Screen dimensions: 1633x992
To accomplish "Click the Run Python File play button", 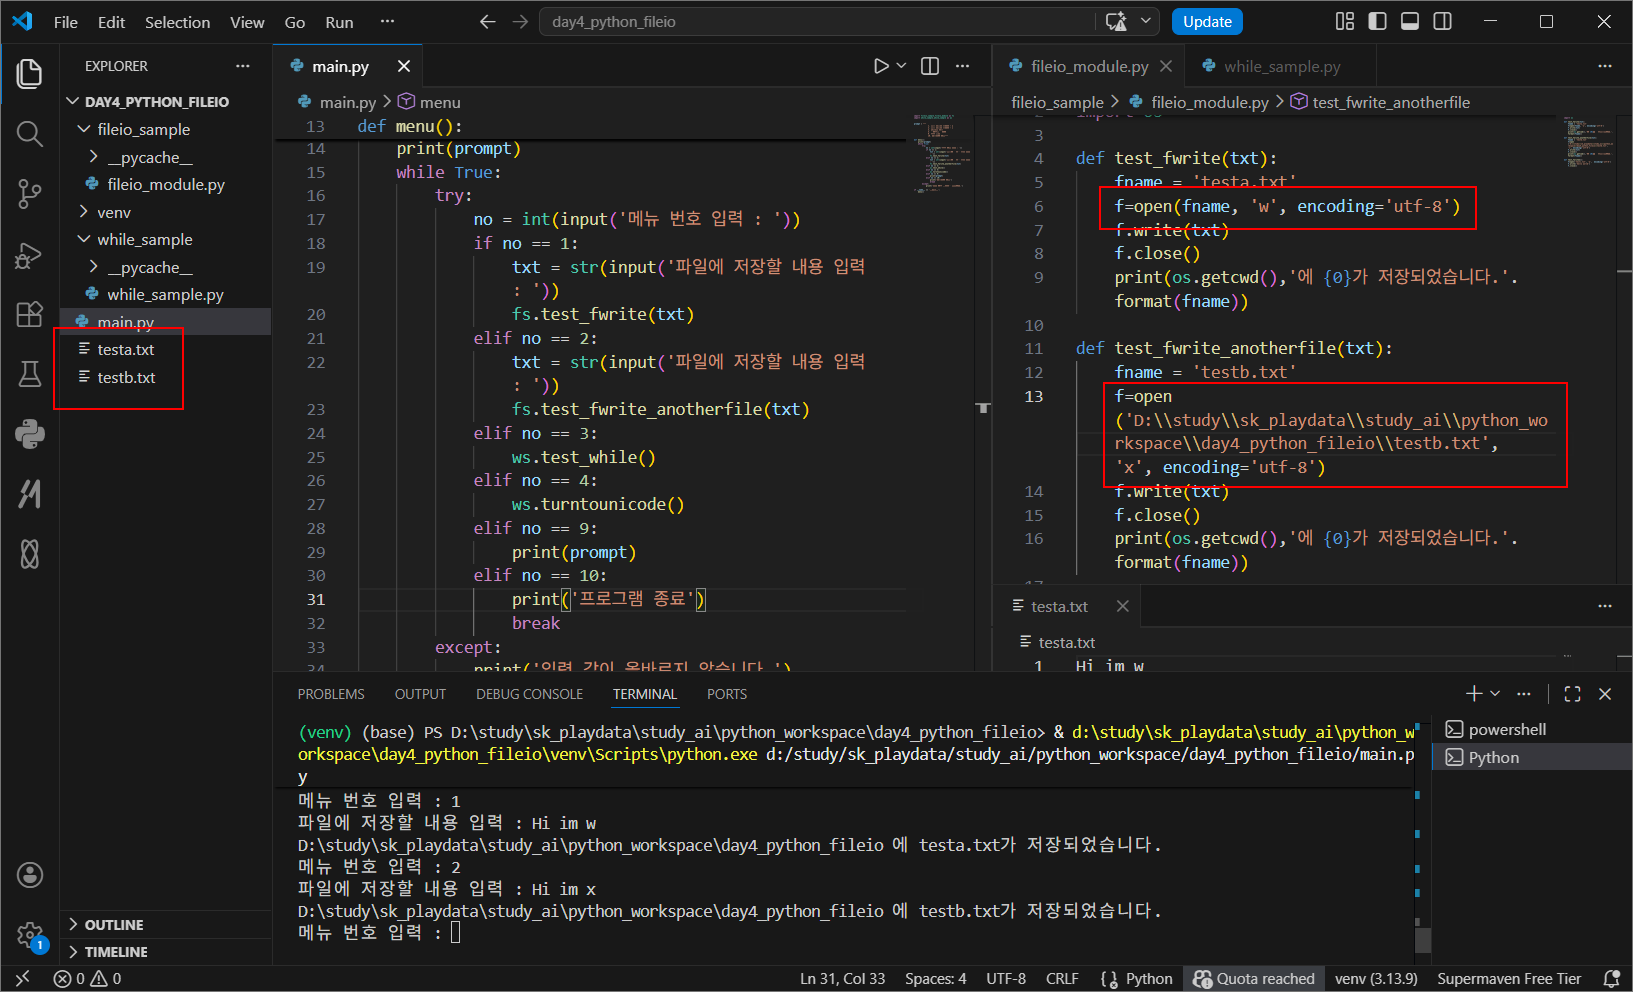I will click(880, 66).
